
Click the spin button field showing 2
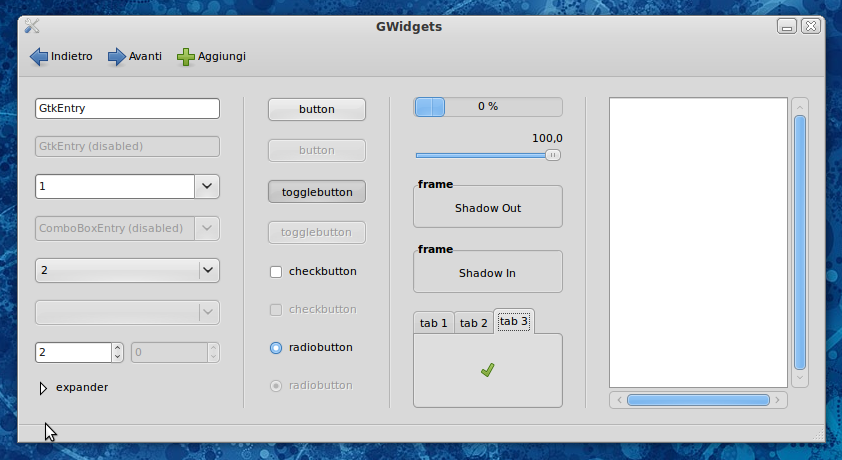[x=74, y=353]
